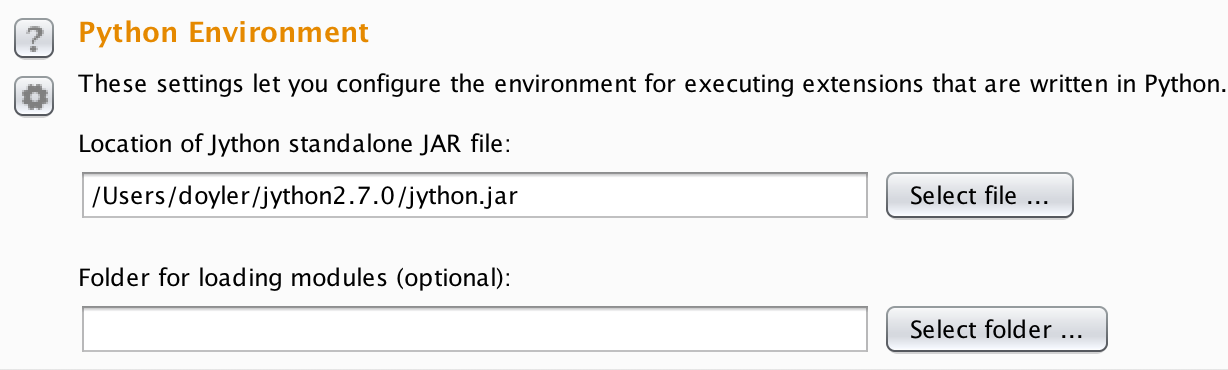Browse for the Jython JAR file
Screen dimensions: 1228x370
[x=980, y=196]
